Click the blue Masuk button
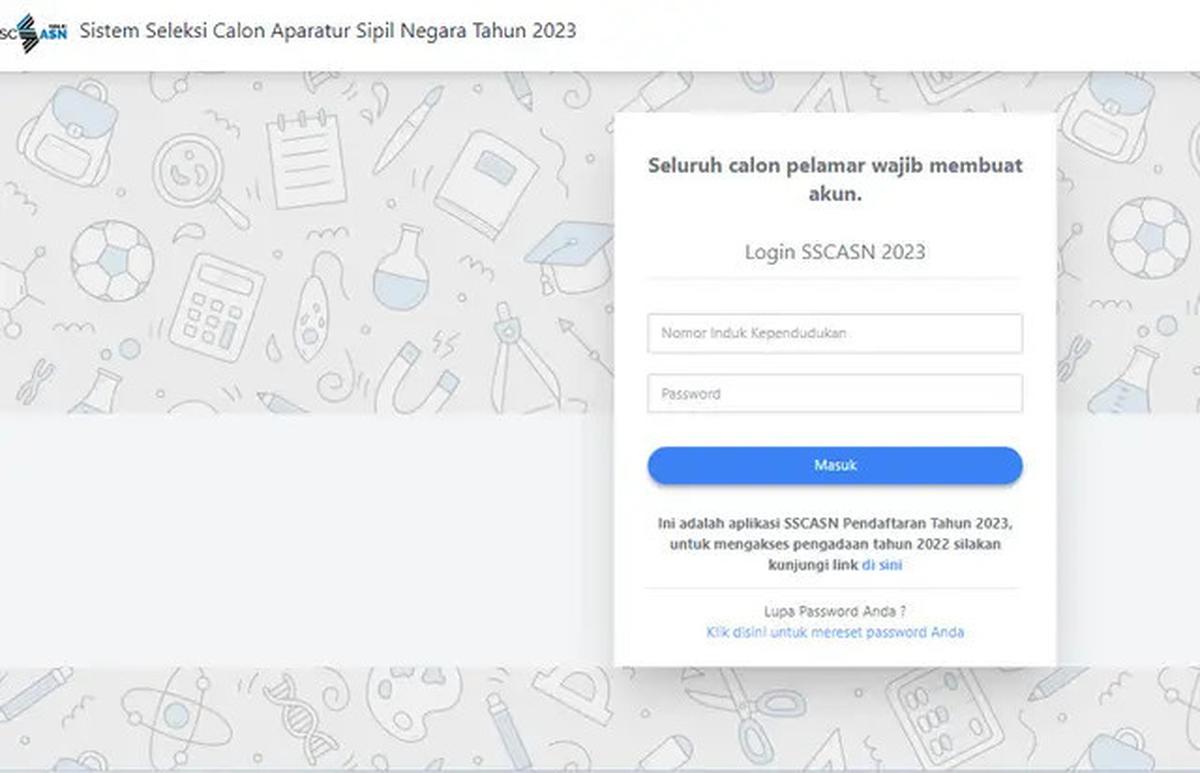Image resolution: width=1200 pixels, height=773 pixels. 835,466
